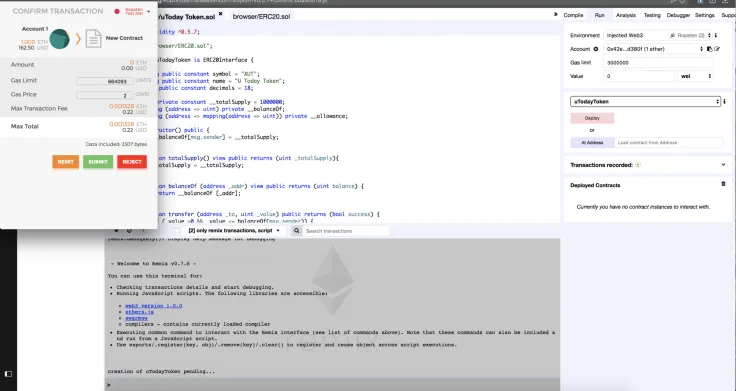Open the Analysis tab

626,15
